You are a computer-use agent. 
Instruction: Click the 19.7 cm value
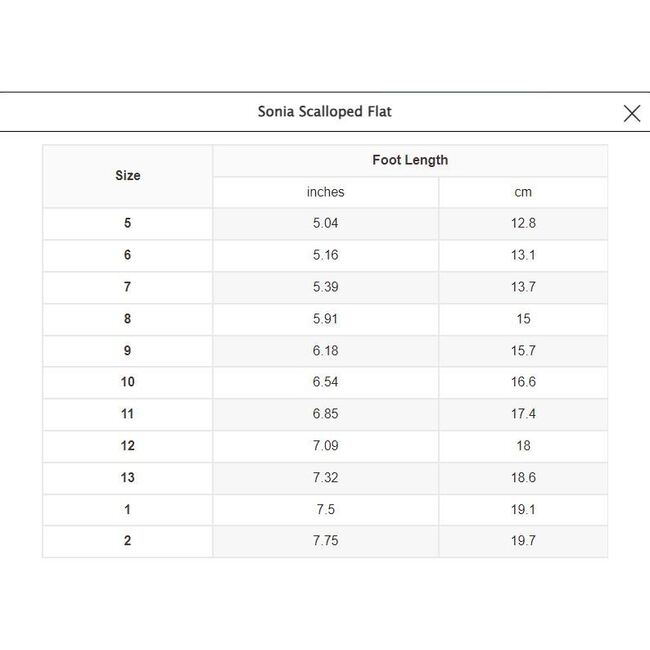pyautogui.click(x=523, y=541)
